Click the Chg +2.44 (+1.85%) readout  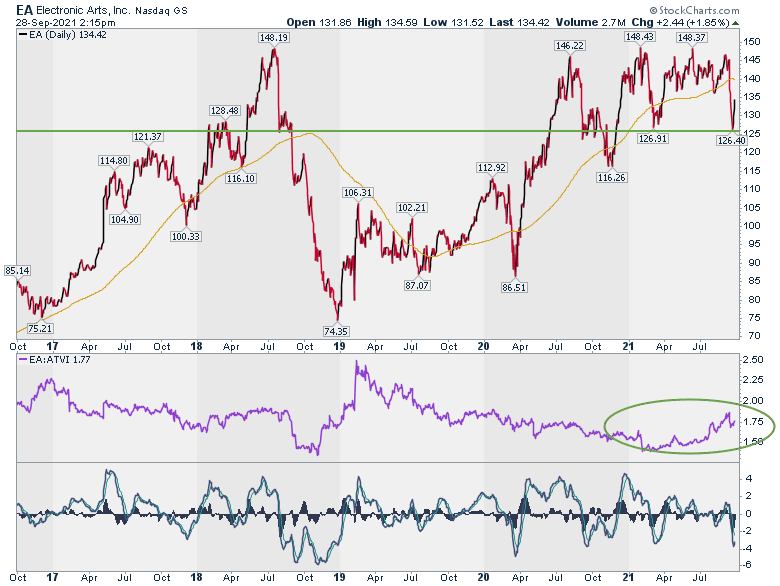tap(680, 23)
